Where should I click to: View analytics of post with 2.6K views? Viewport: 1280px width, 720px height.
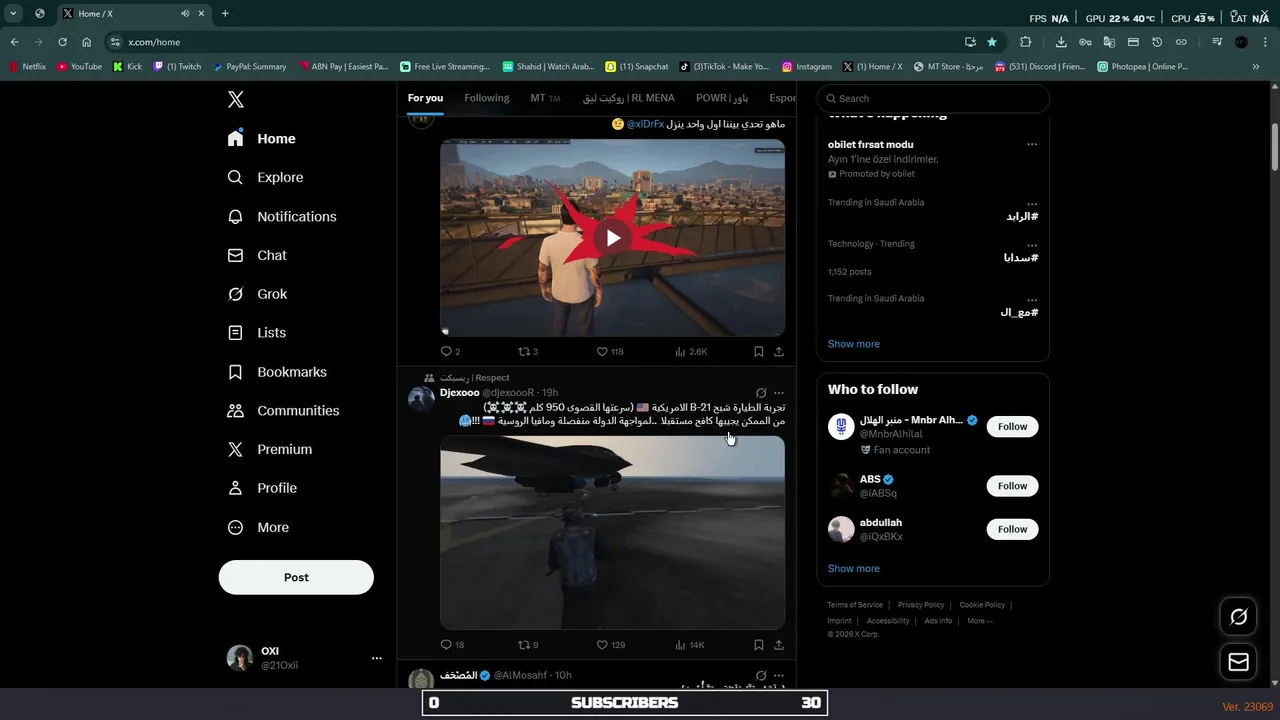(x=691, y=352)
